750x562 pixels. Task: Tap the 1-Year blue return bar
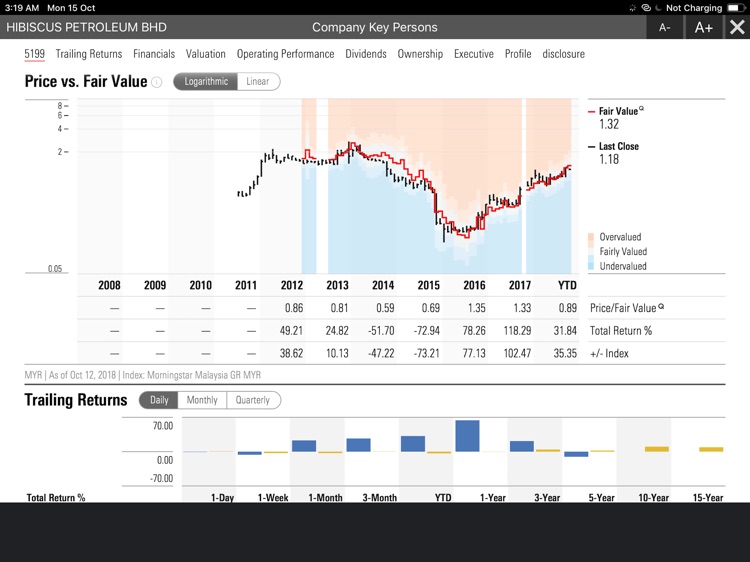pos(467,436)
